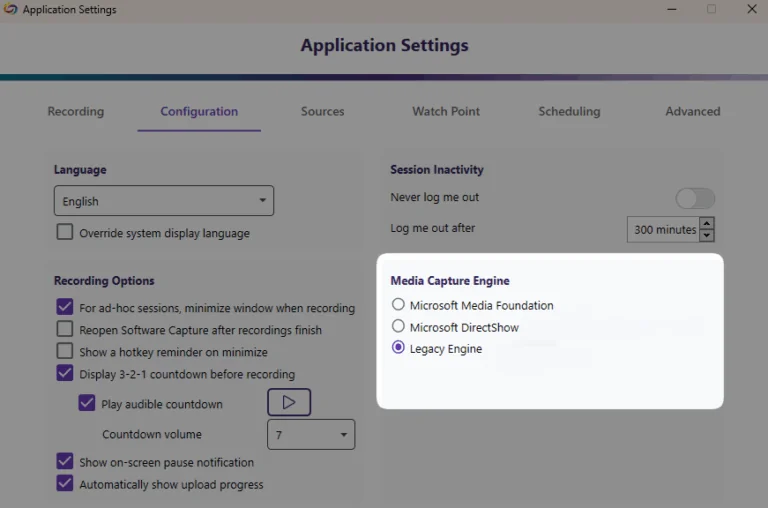Click the Countdown volume label
Viewport: 768px width, 508px height.
152,435
